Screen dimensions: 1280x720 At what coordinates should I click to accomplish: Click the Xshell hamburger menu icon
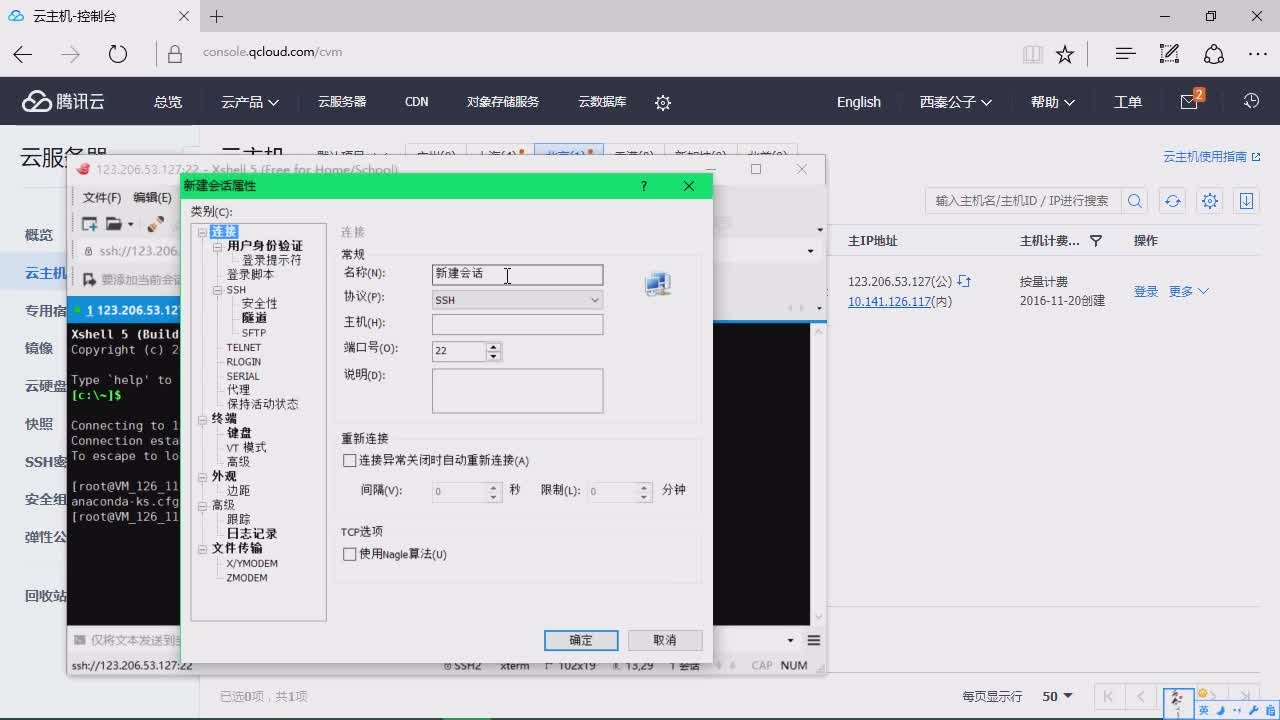coord(814,640)
